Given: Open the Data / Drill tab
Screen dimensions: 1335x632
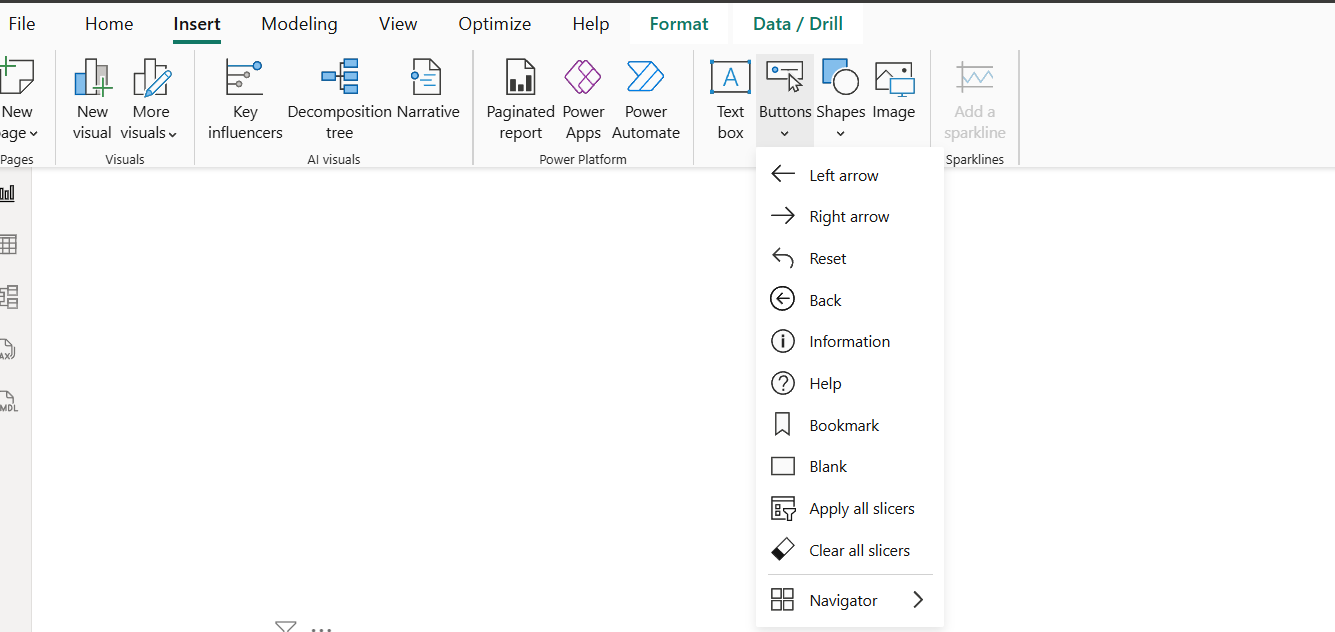Looking at the screenshot, I should click(798, 24).
